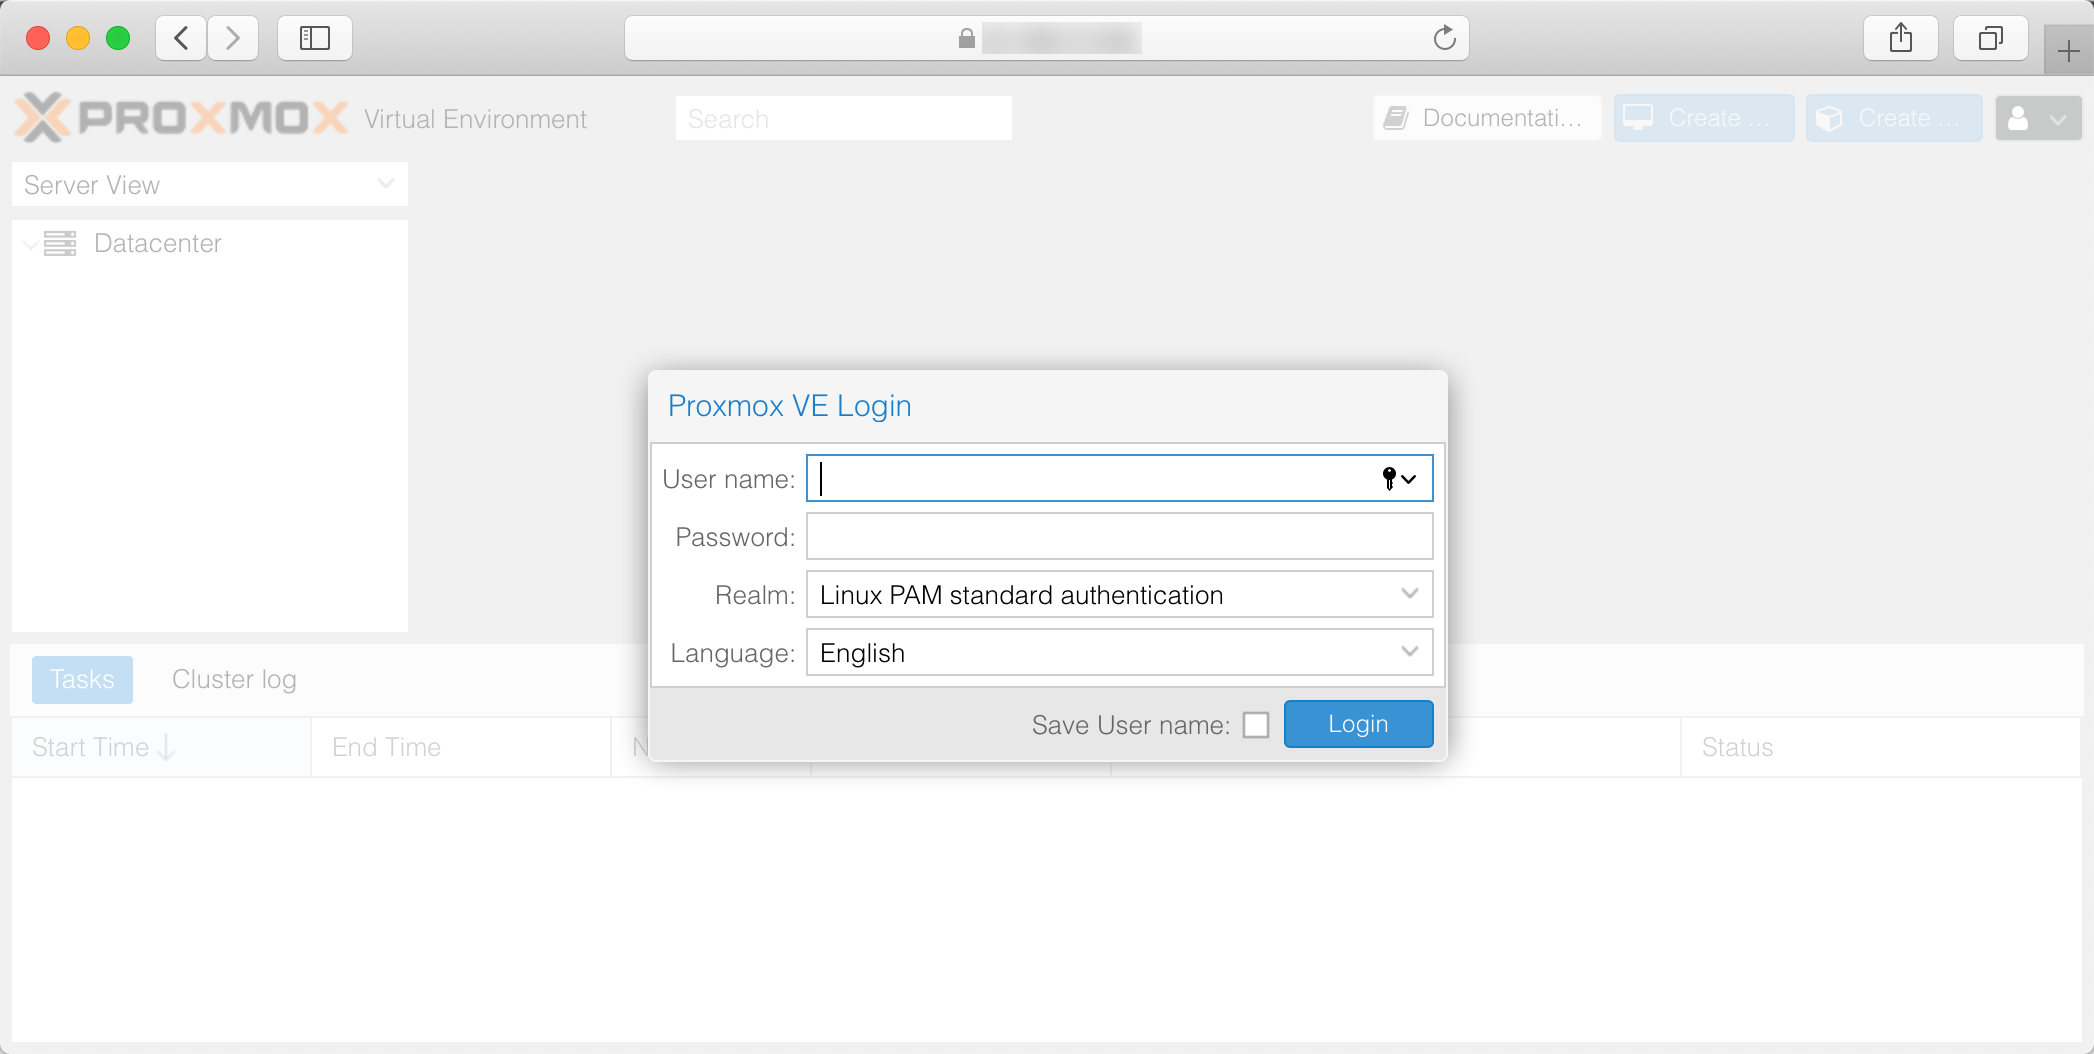Select the Tasks tab
Image resolution: width=2094 pixels, height=1054 pixels.
pos(82,680)
